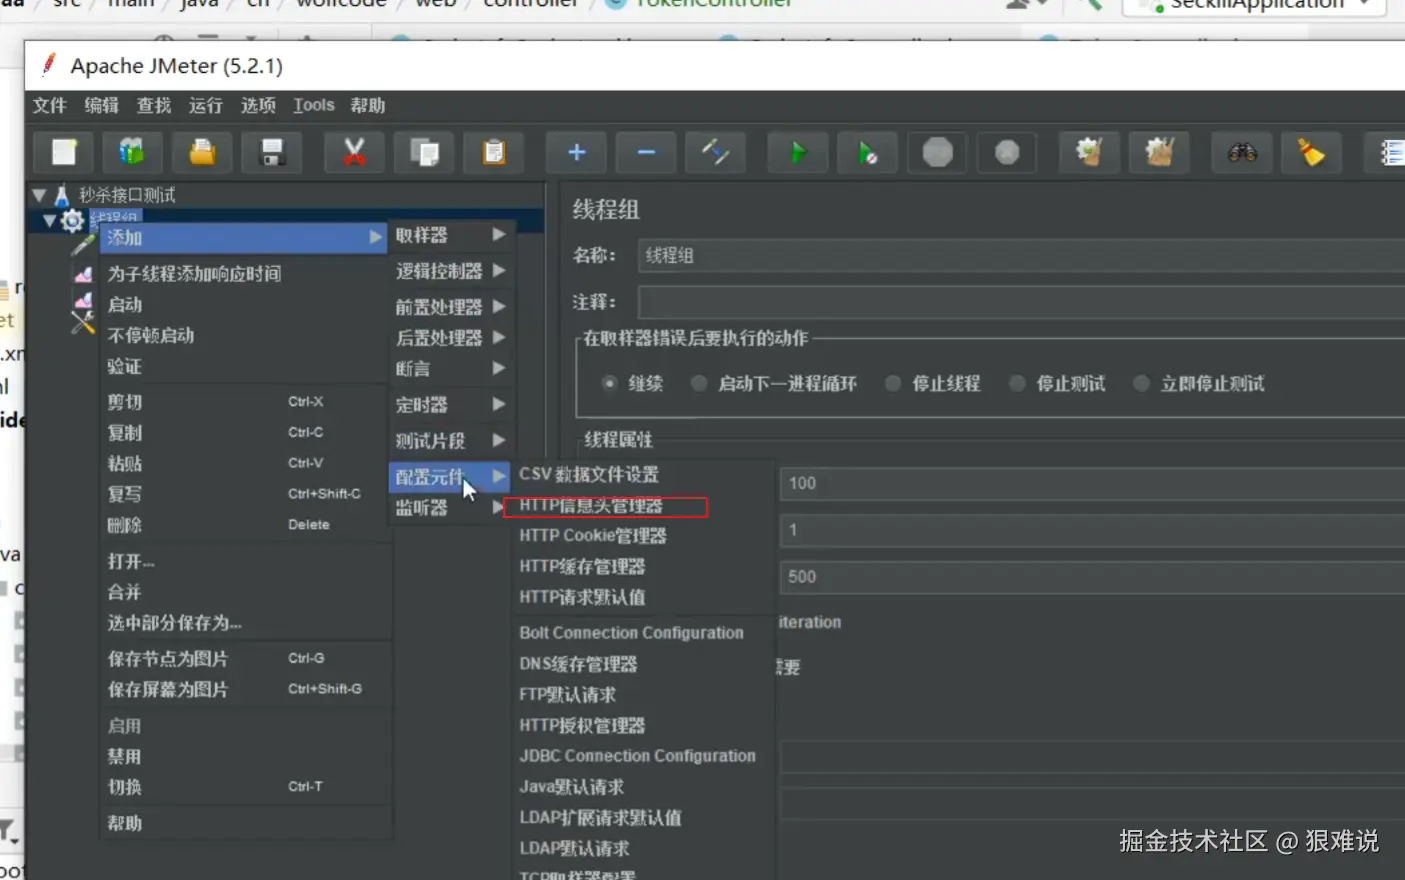Screen dimensions: 1405x880
Task: Start the test with green play icon
Action: pos(798,152)
